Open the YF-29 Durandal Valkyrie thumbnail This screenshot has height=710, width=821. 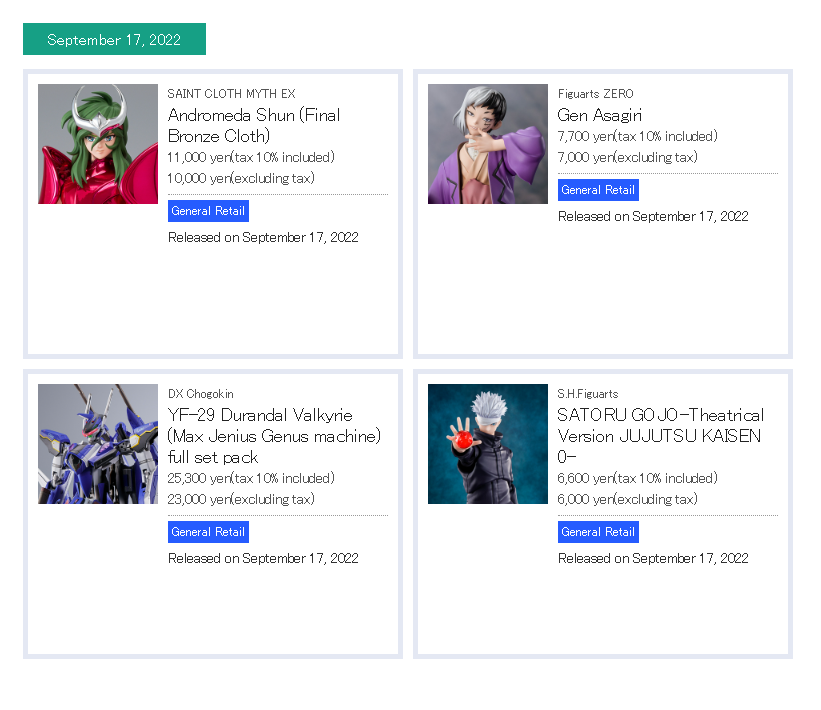pos(98,444)
